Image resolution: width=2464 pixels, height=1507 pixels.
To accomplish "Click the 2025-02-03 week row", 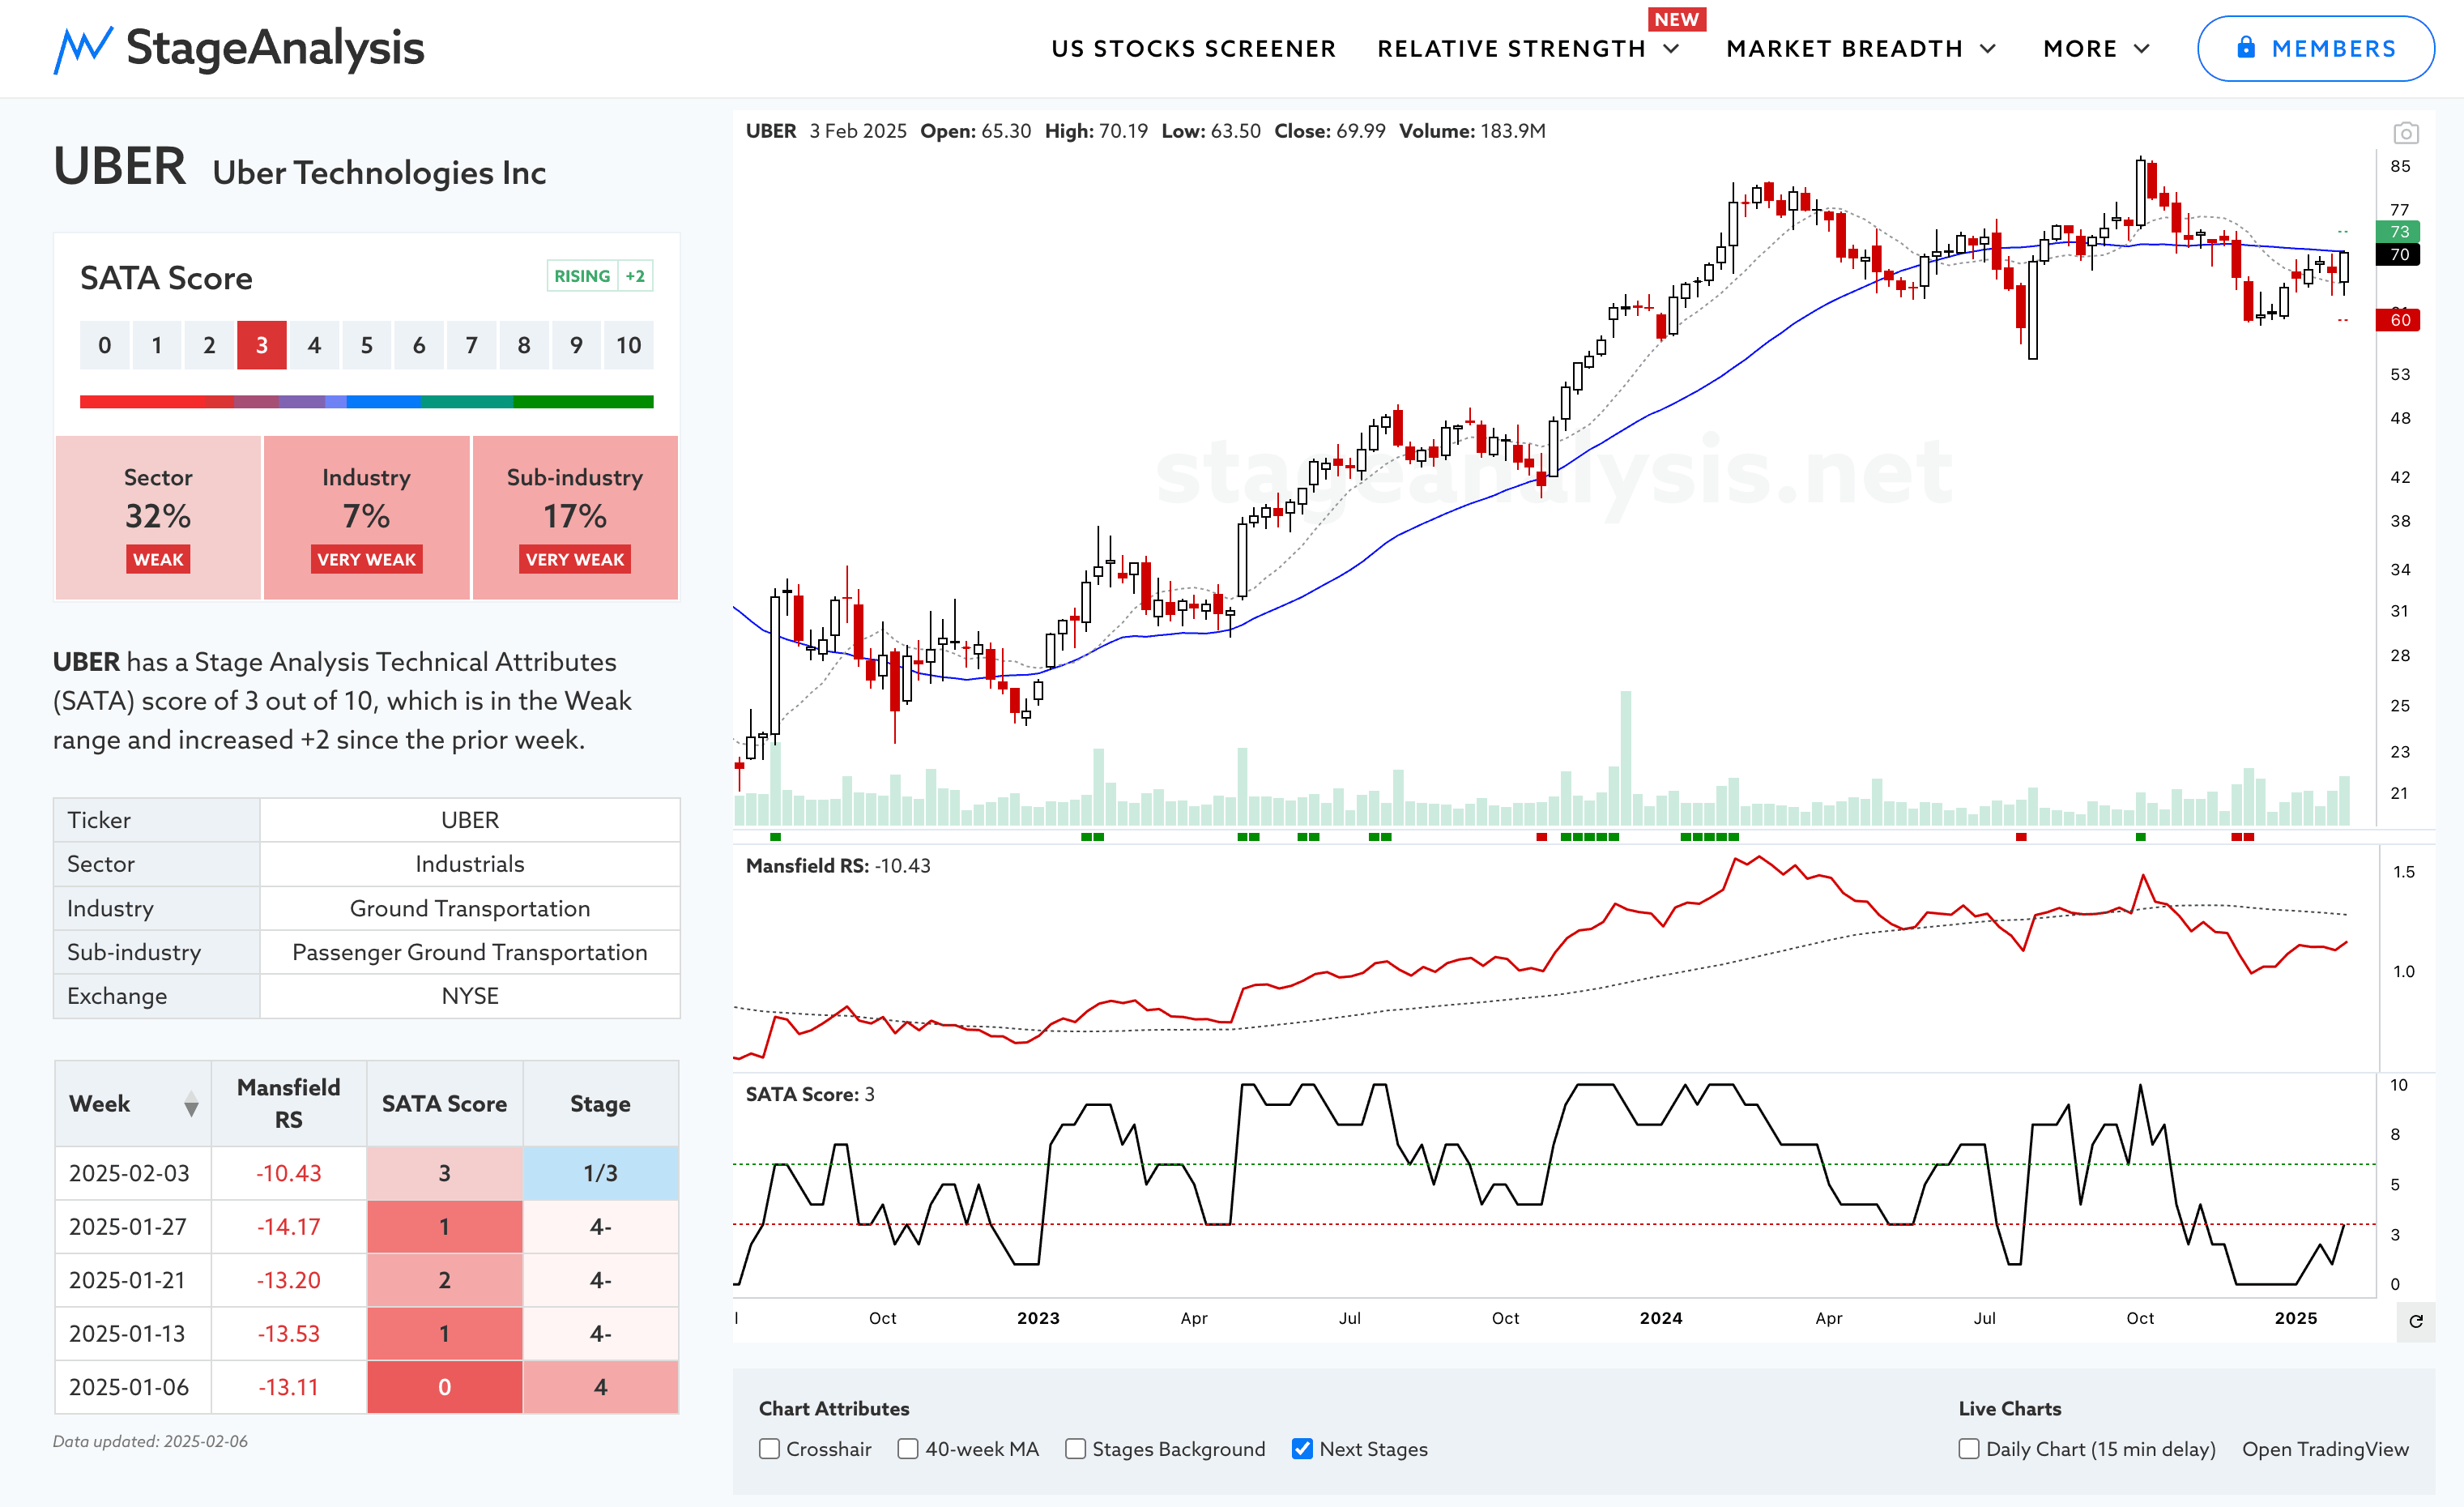I will pos(366,1173).
